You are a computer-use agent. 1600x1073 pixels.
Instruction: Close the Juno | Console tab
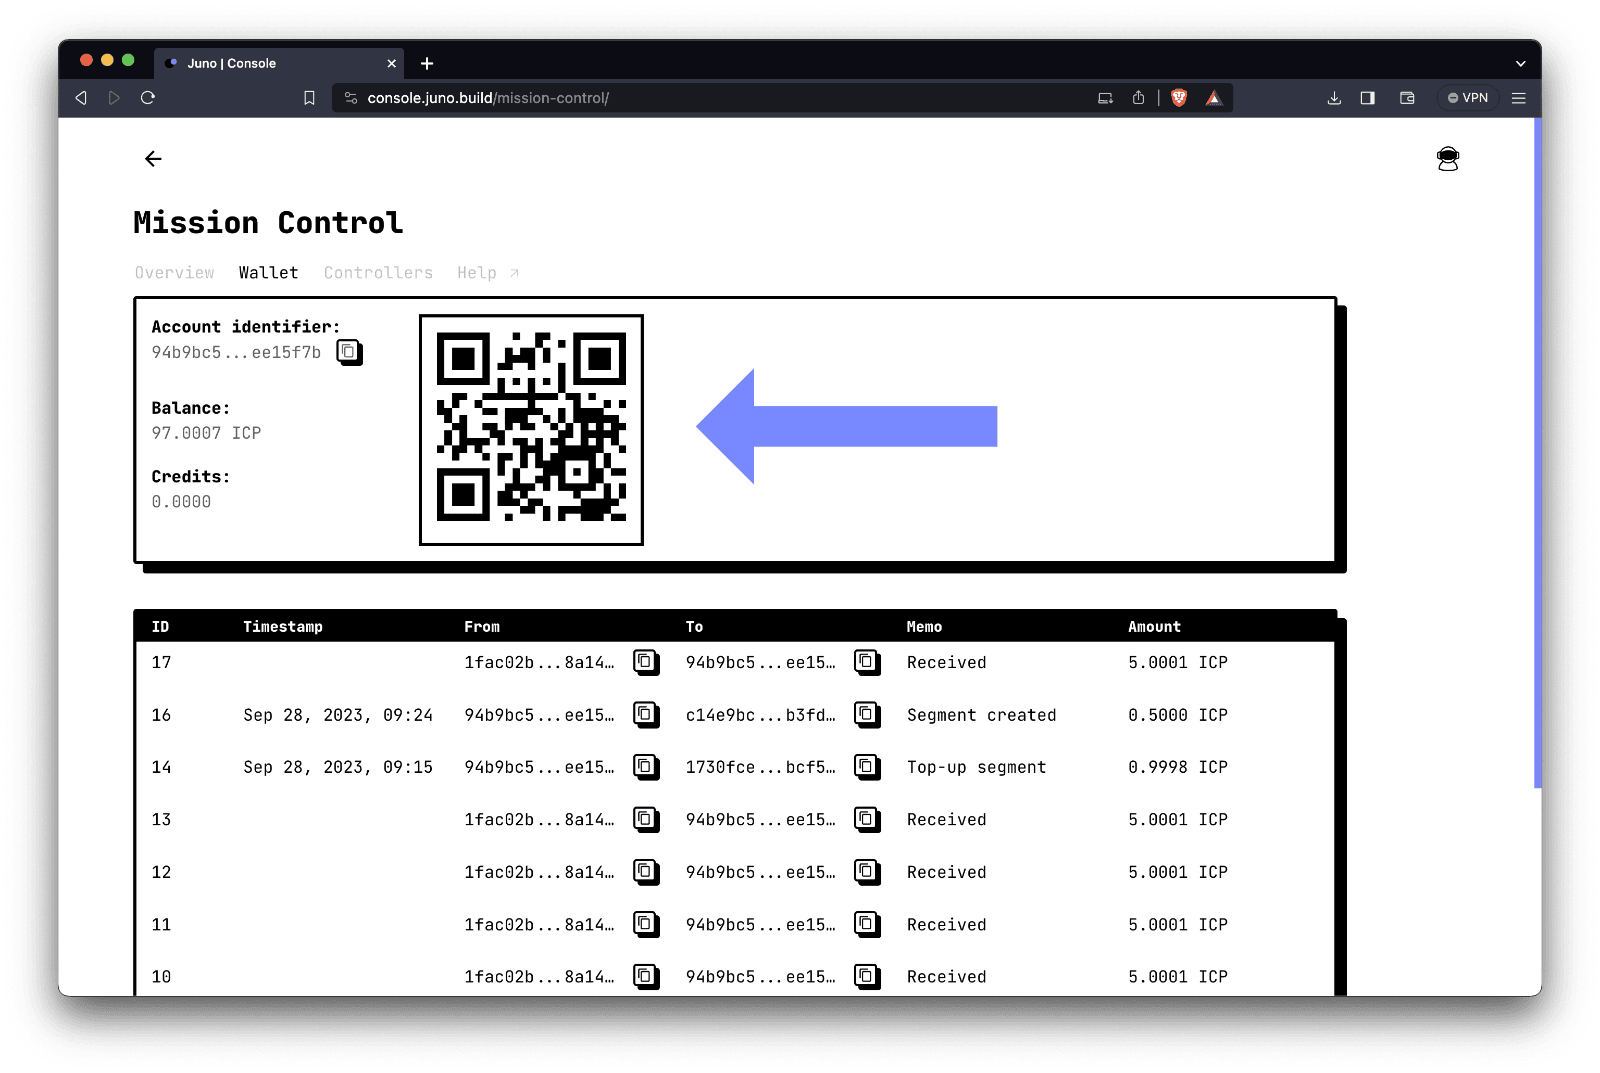[391, 63]
